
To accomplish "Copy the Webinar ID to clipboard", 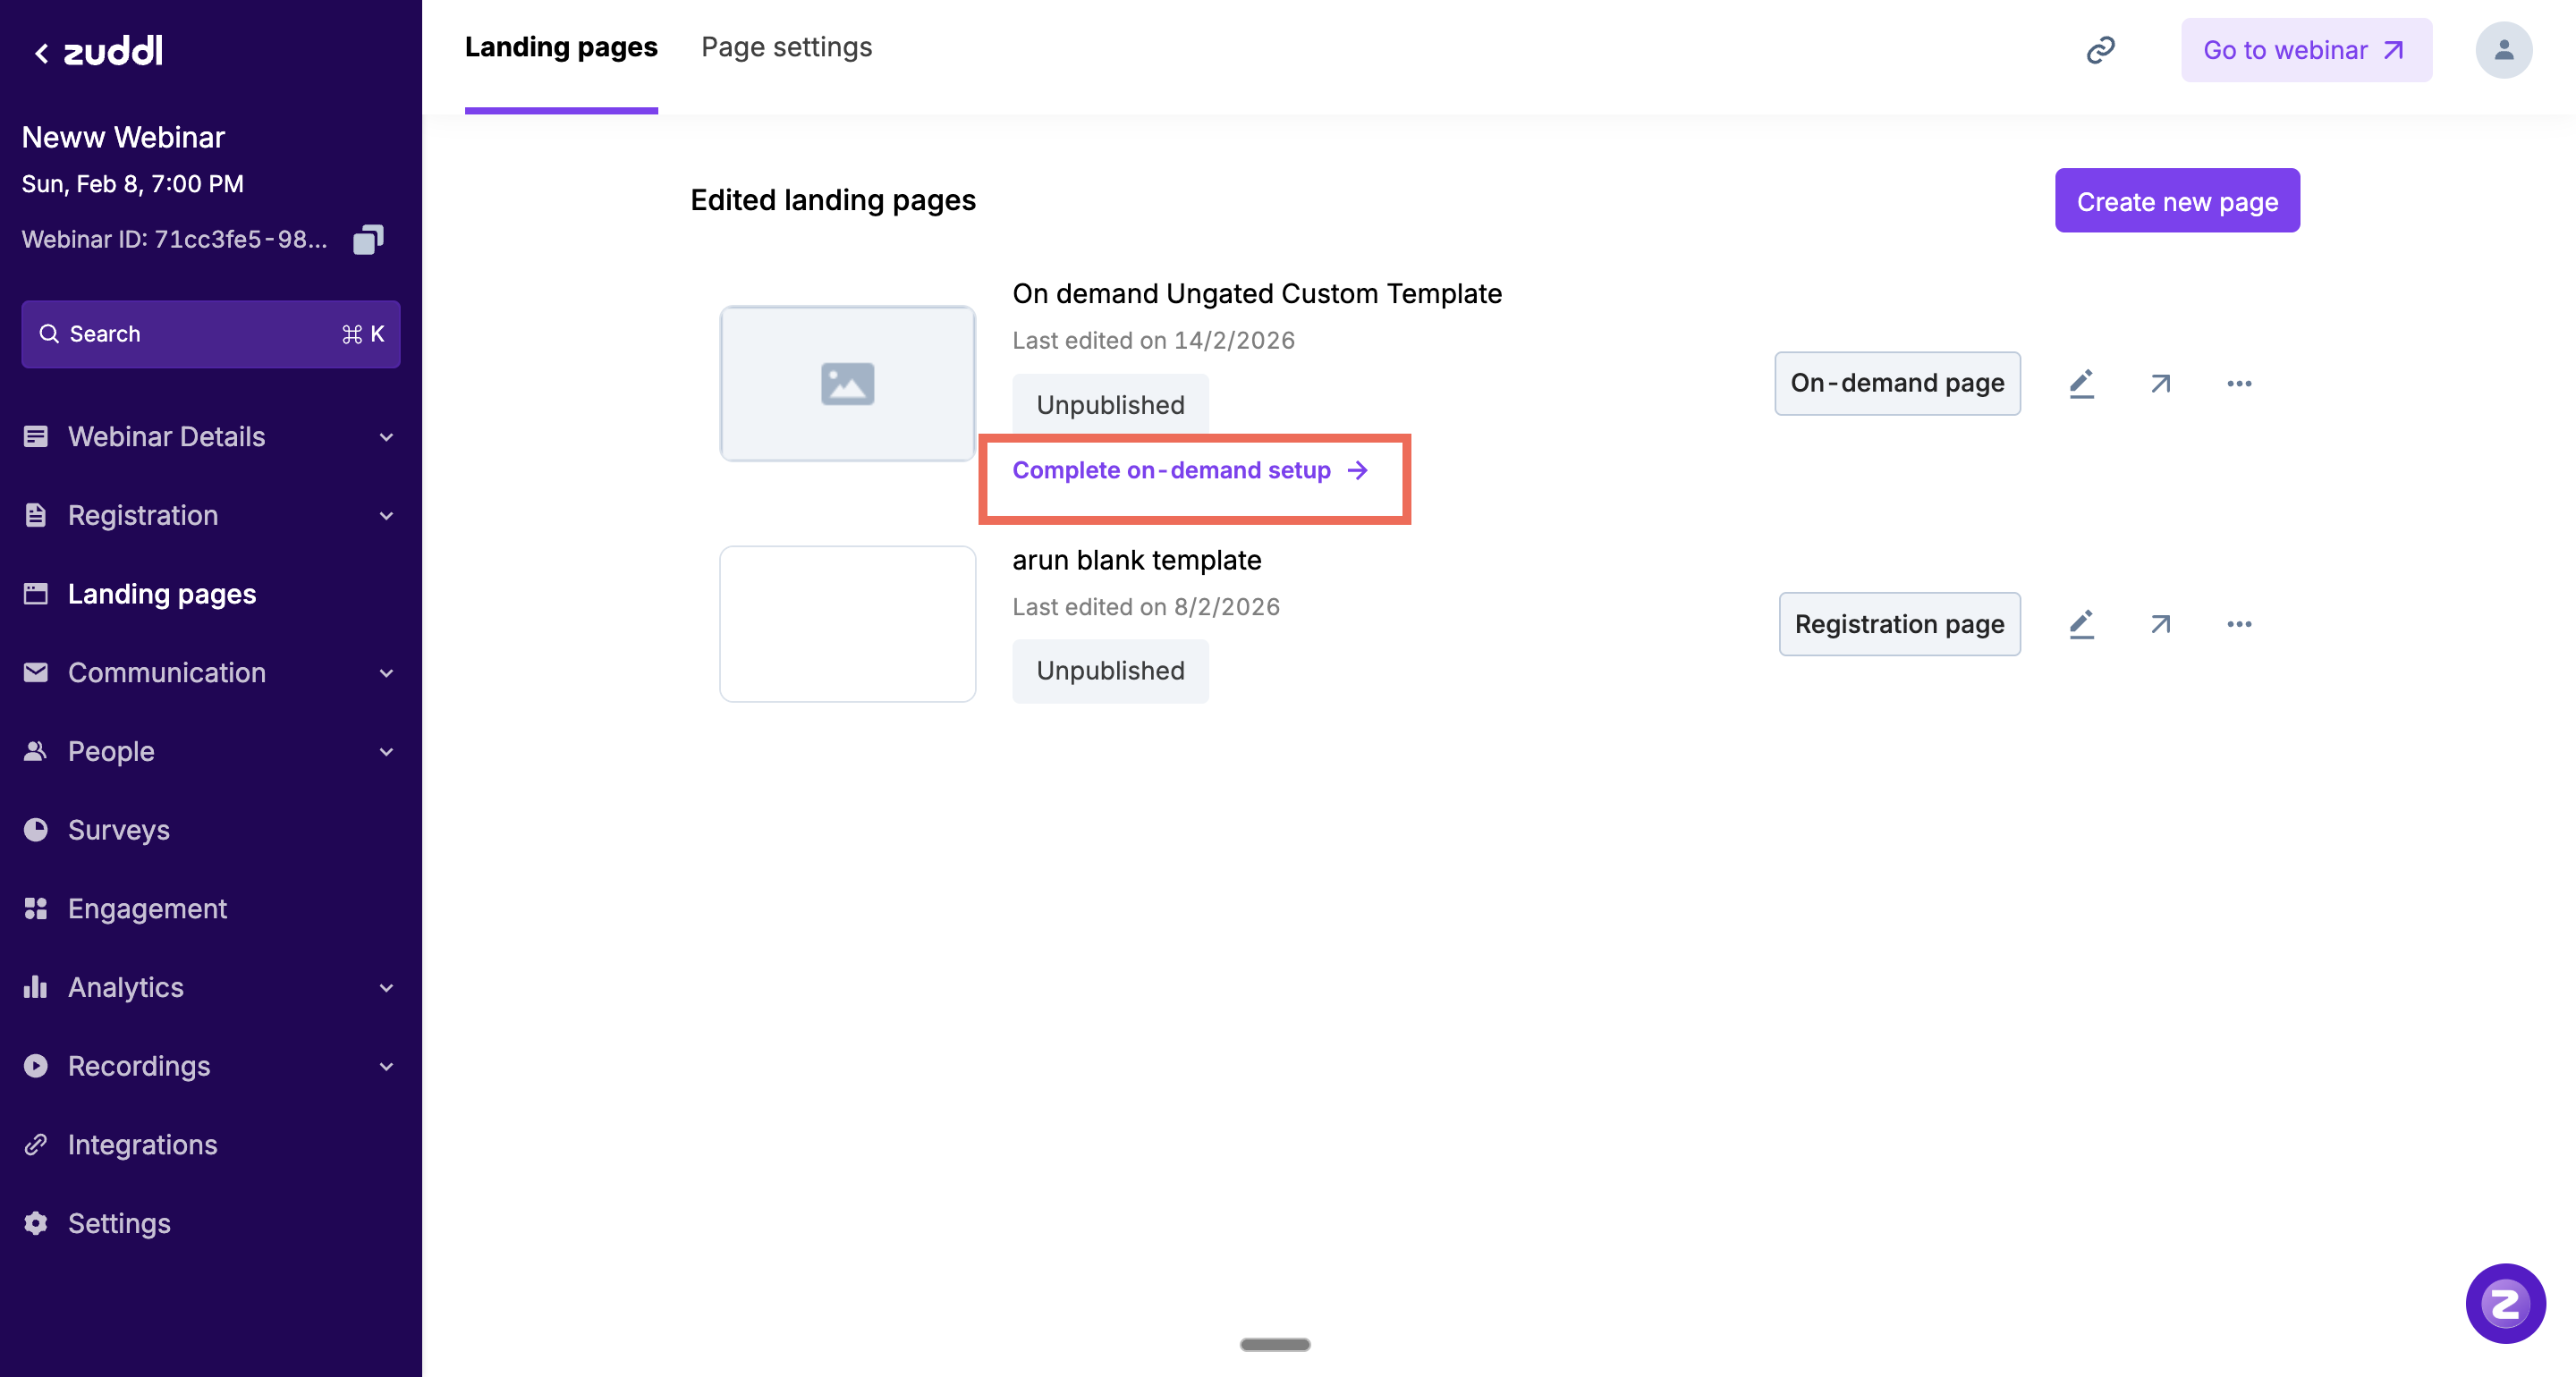I will coord(368,240).
